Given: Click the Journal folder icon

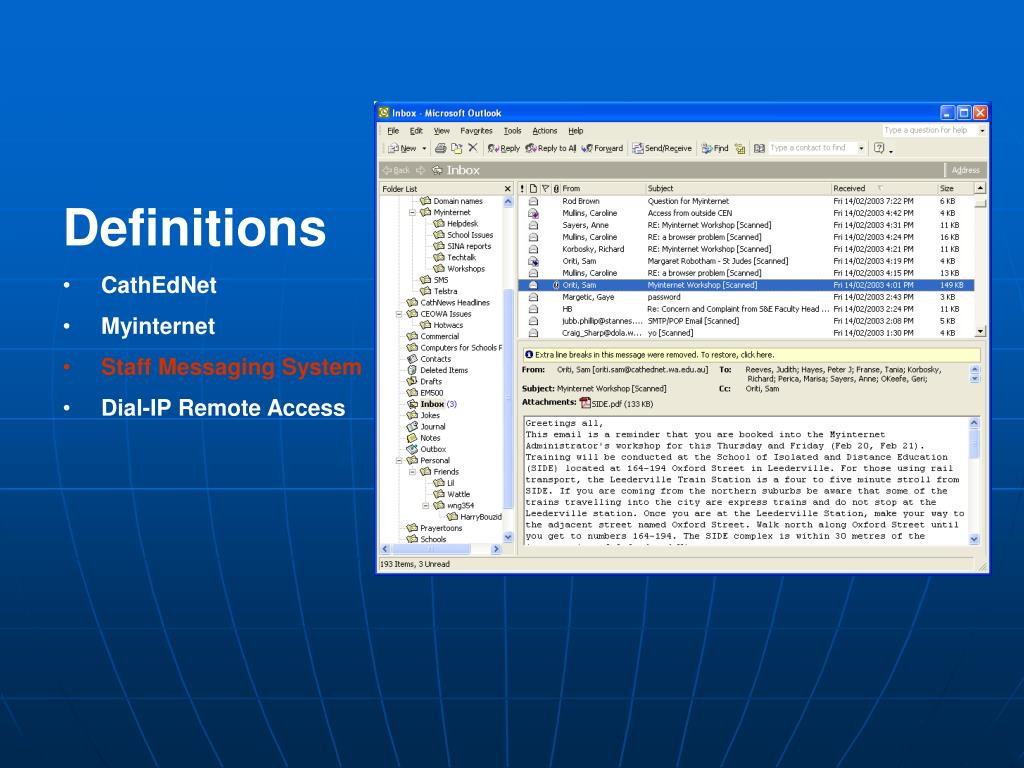Looking at the screenshot, I should pyautogui.click(x=412, y=426).
